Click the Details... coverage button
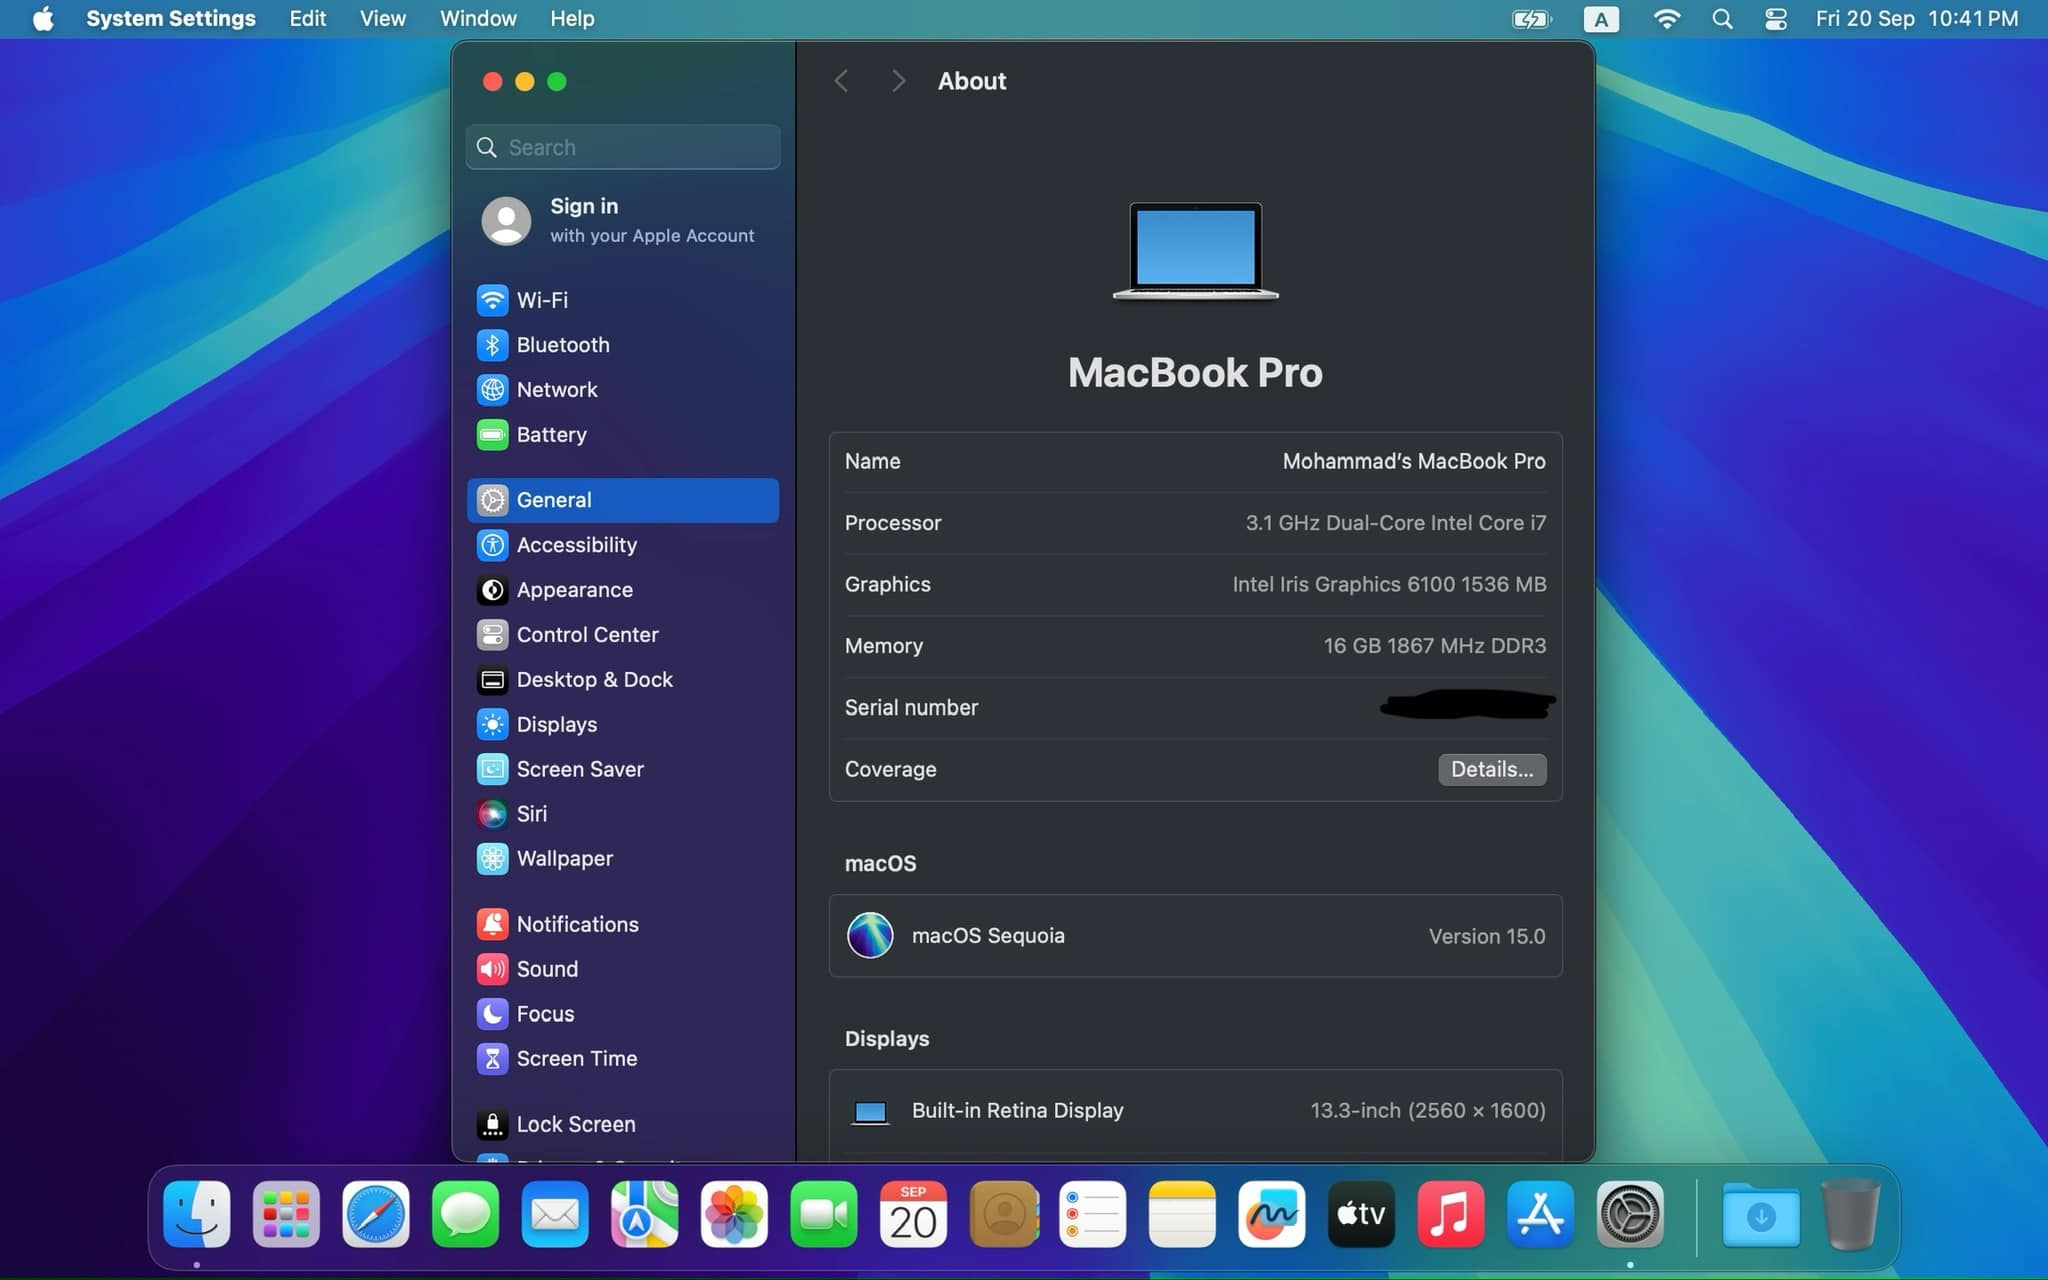Screen dimensions: 2048x1280 [x=1492, y=769]
